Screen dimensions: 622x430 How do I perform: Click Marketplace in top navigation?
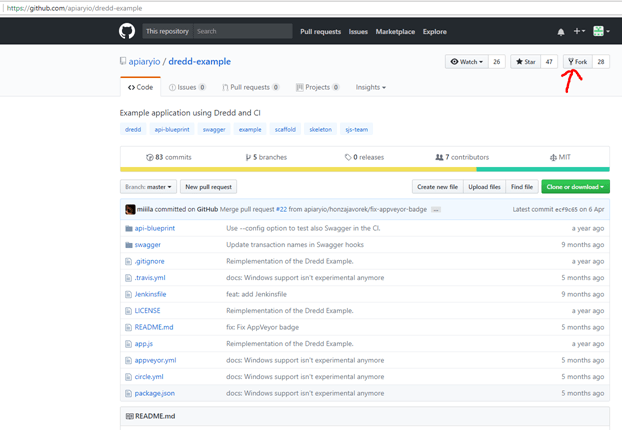[x=395, y=32]
